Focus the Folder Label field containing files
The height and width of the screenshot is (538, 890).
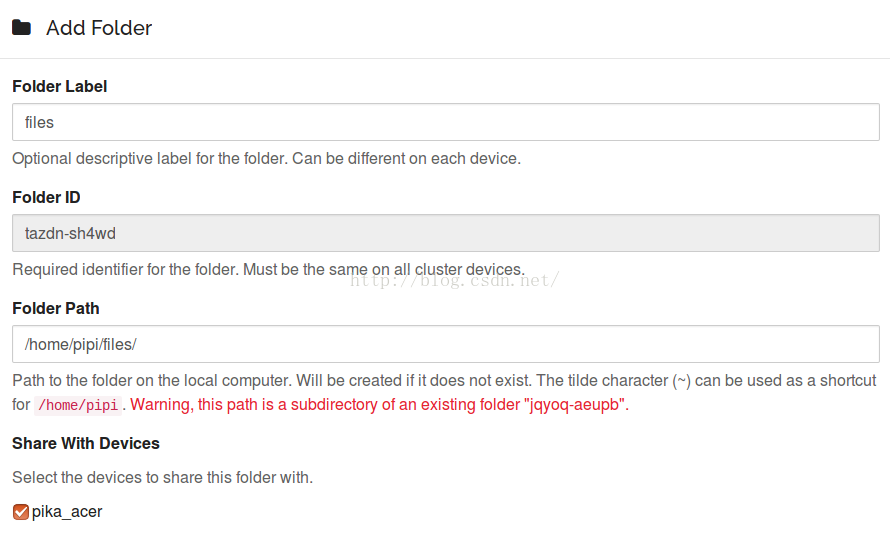pyautogui.click(x=446, y=122)
